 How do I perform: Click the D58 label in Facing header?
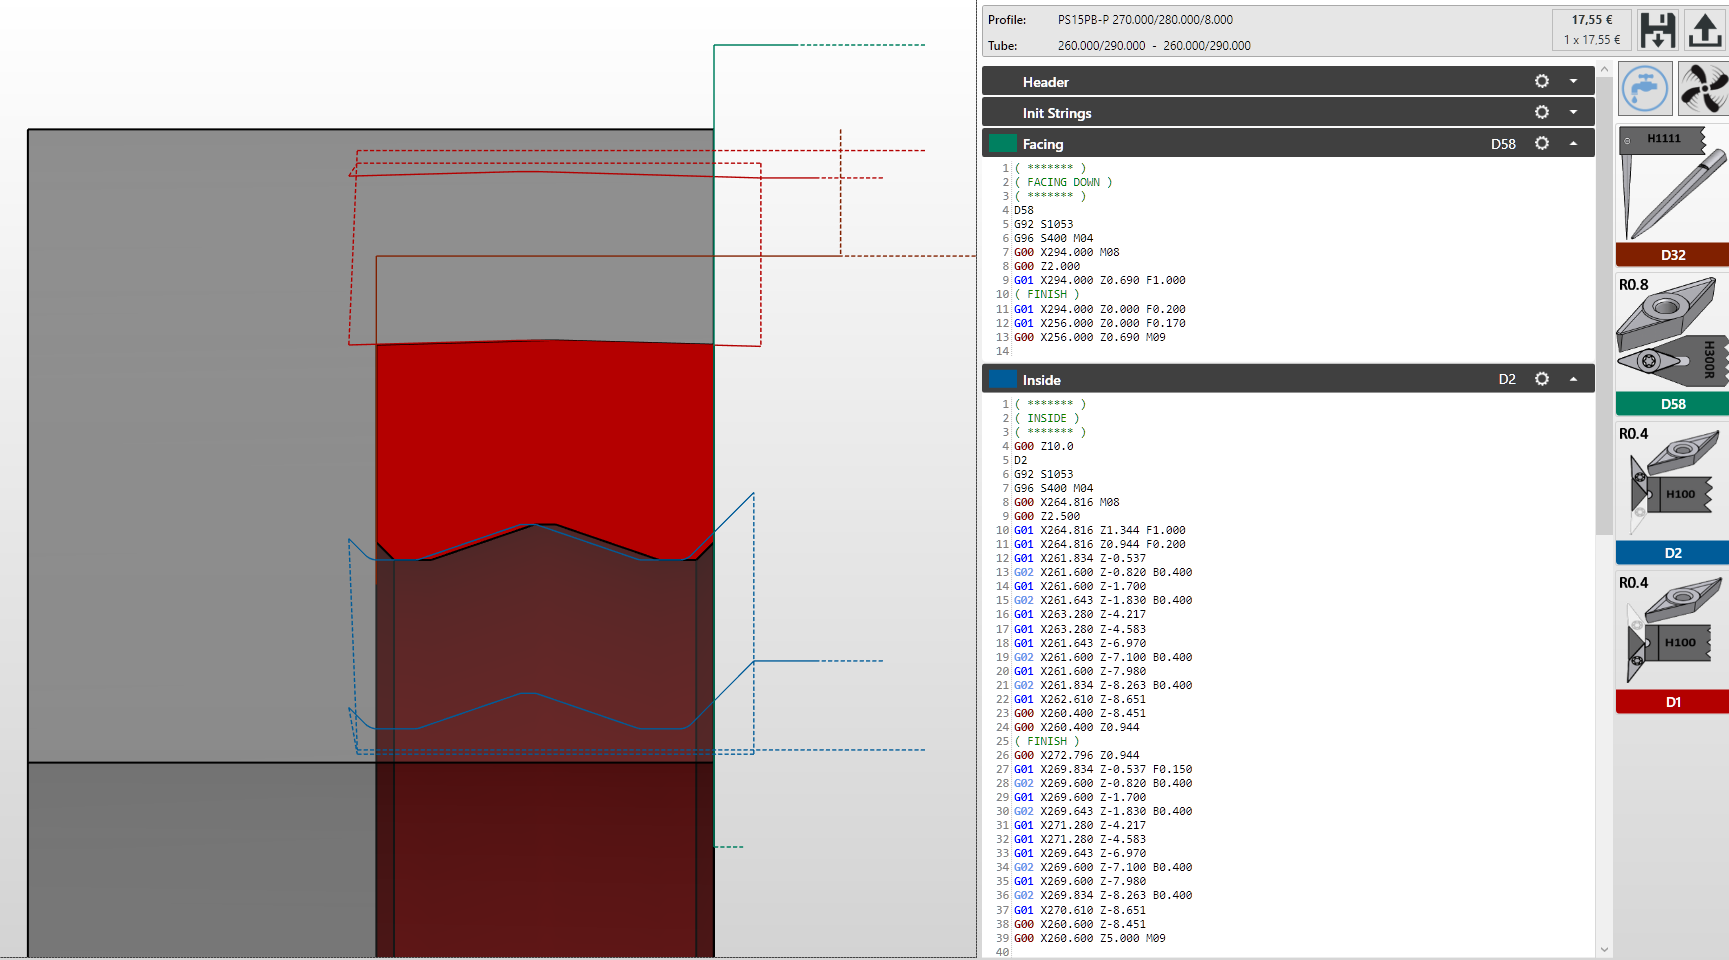(1503, 144)
